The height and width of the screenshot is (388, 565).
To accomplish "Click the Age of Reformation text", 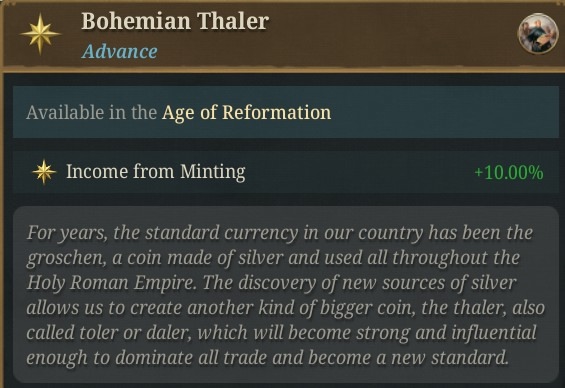I will point(246,112).
